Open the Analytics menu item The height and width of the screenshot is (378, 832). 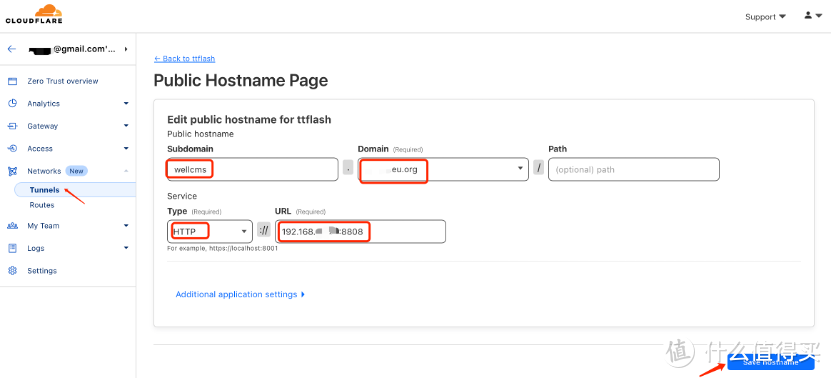pyautogui.click(x=44, y=104)
